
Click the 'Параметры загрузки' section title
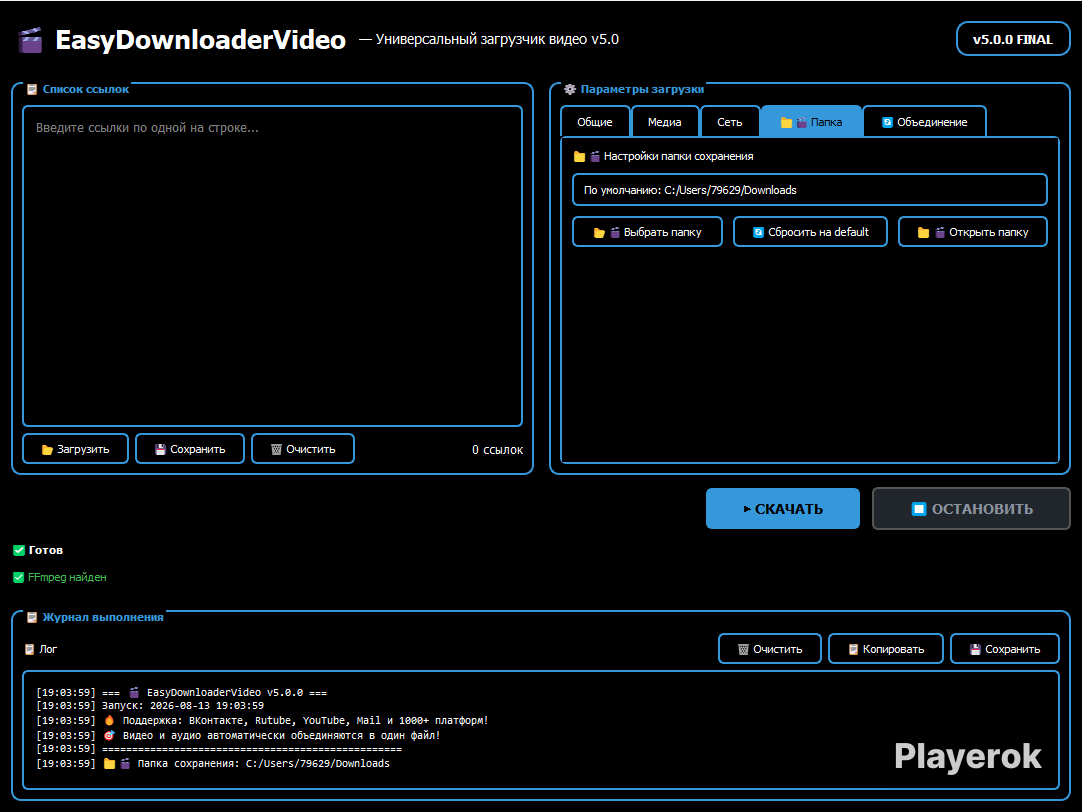tap(642, 89)
